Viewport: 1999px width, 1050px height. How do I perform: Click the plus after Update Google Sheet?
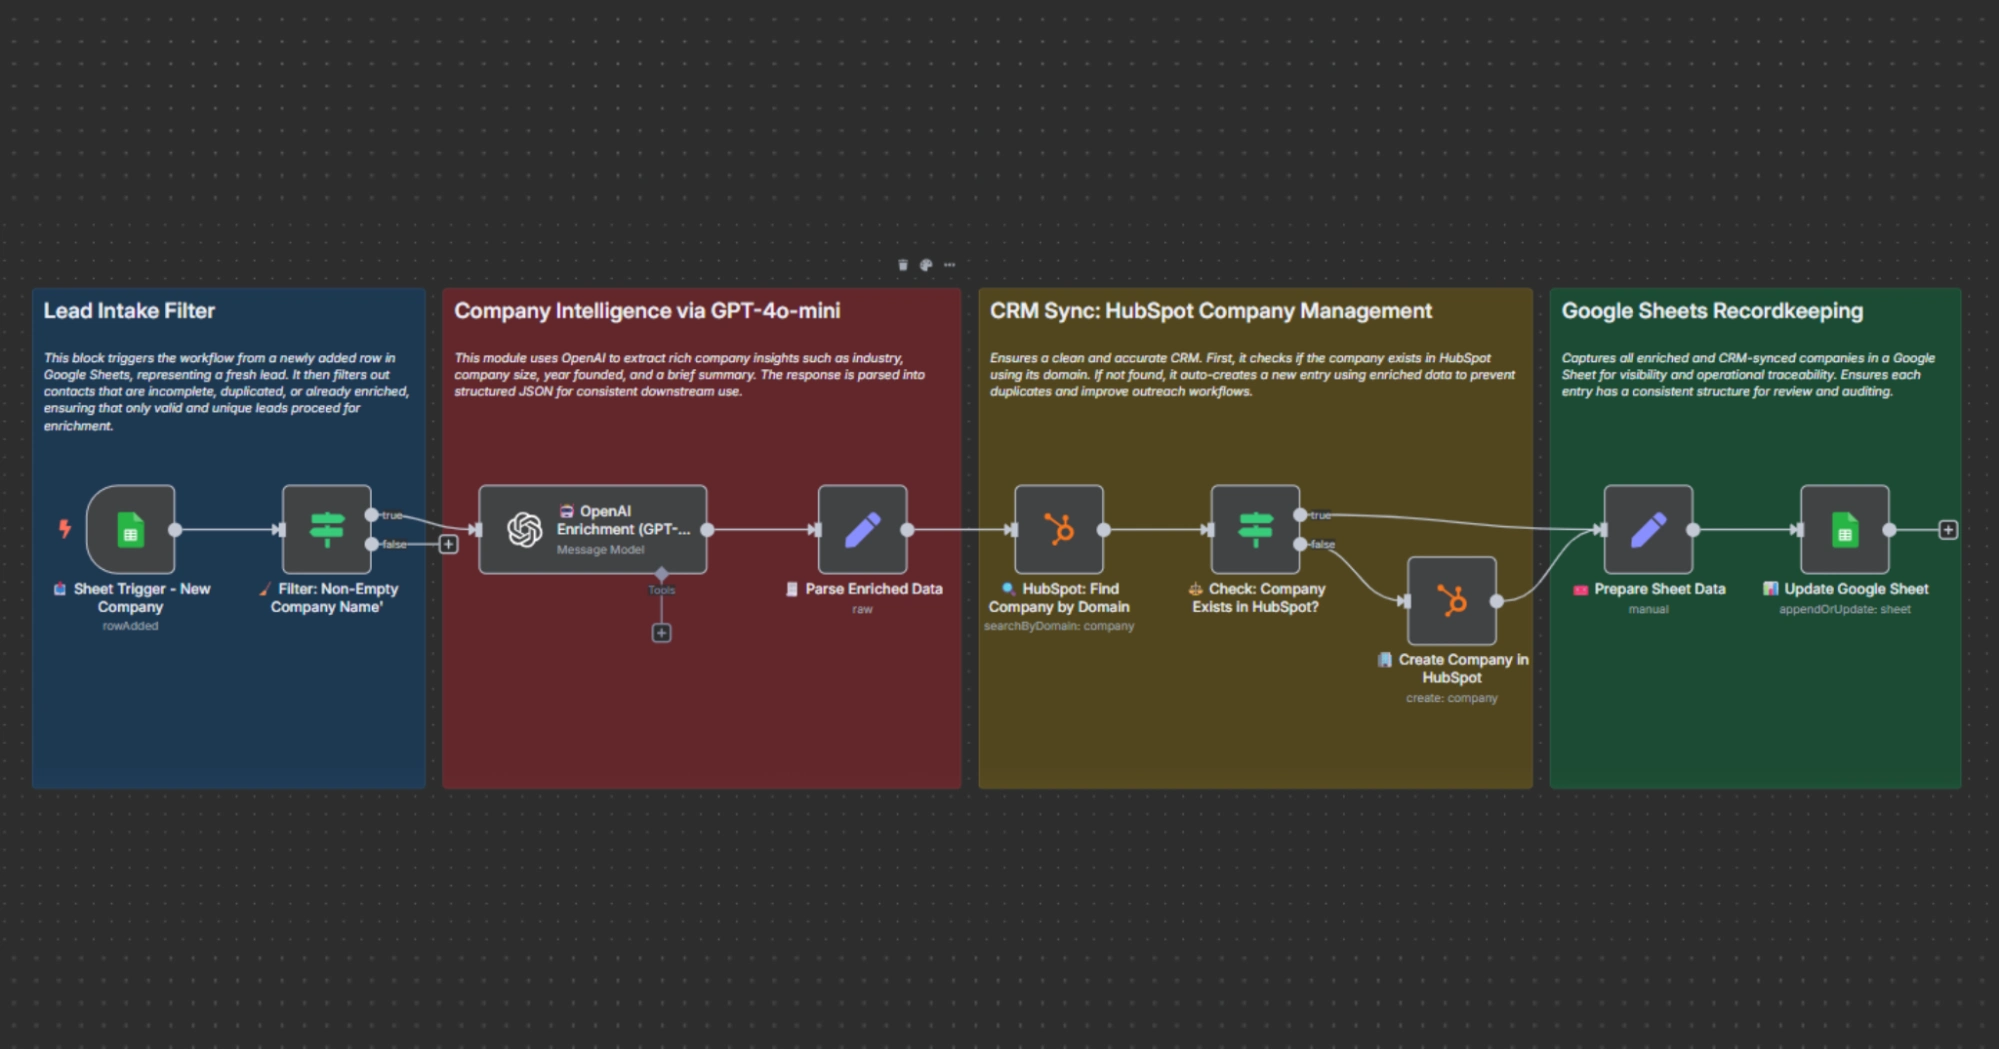click(1949, 530)
